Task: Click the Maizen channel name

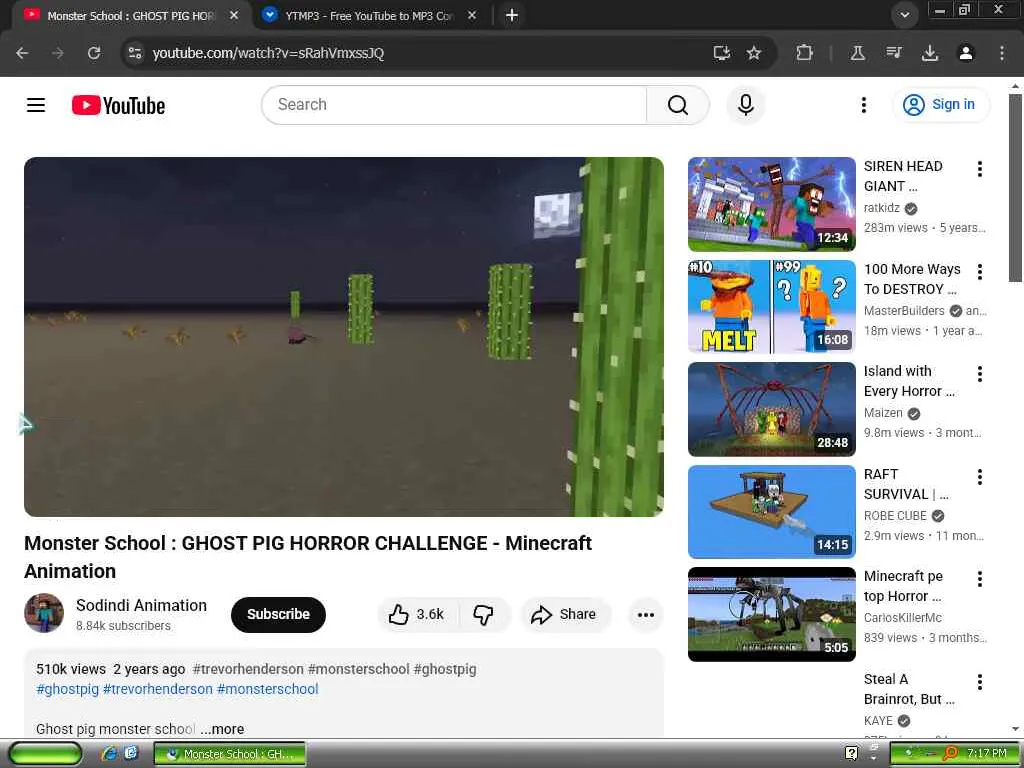Action: 883,413
